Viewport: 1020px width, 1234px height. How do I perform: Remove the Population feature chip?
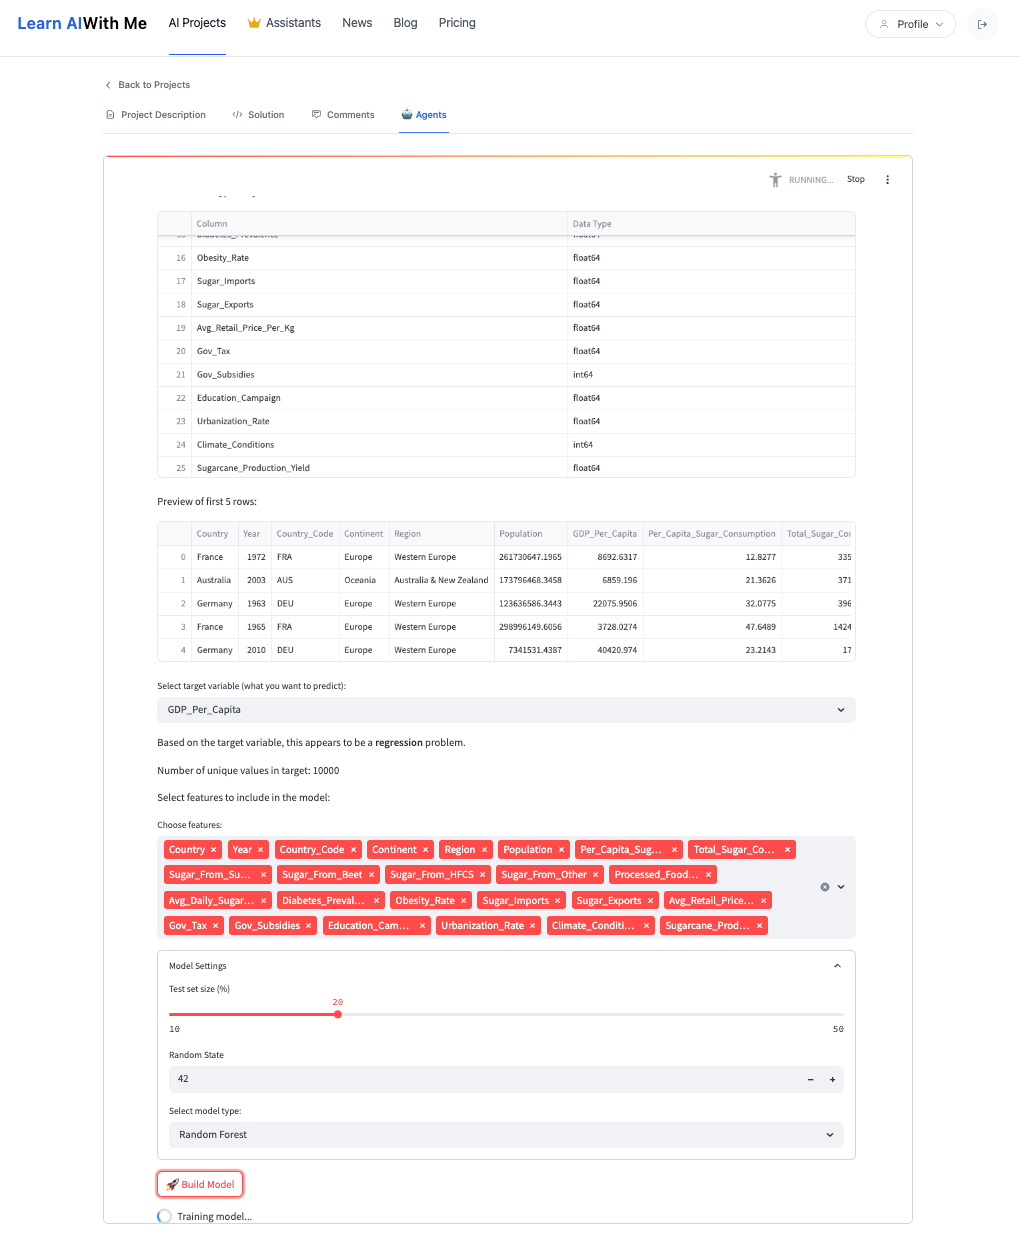coord(561,850)
